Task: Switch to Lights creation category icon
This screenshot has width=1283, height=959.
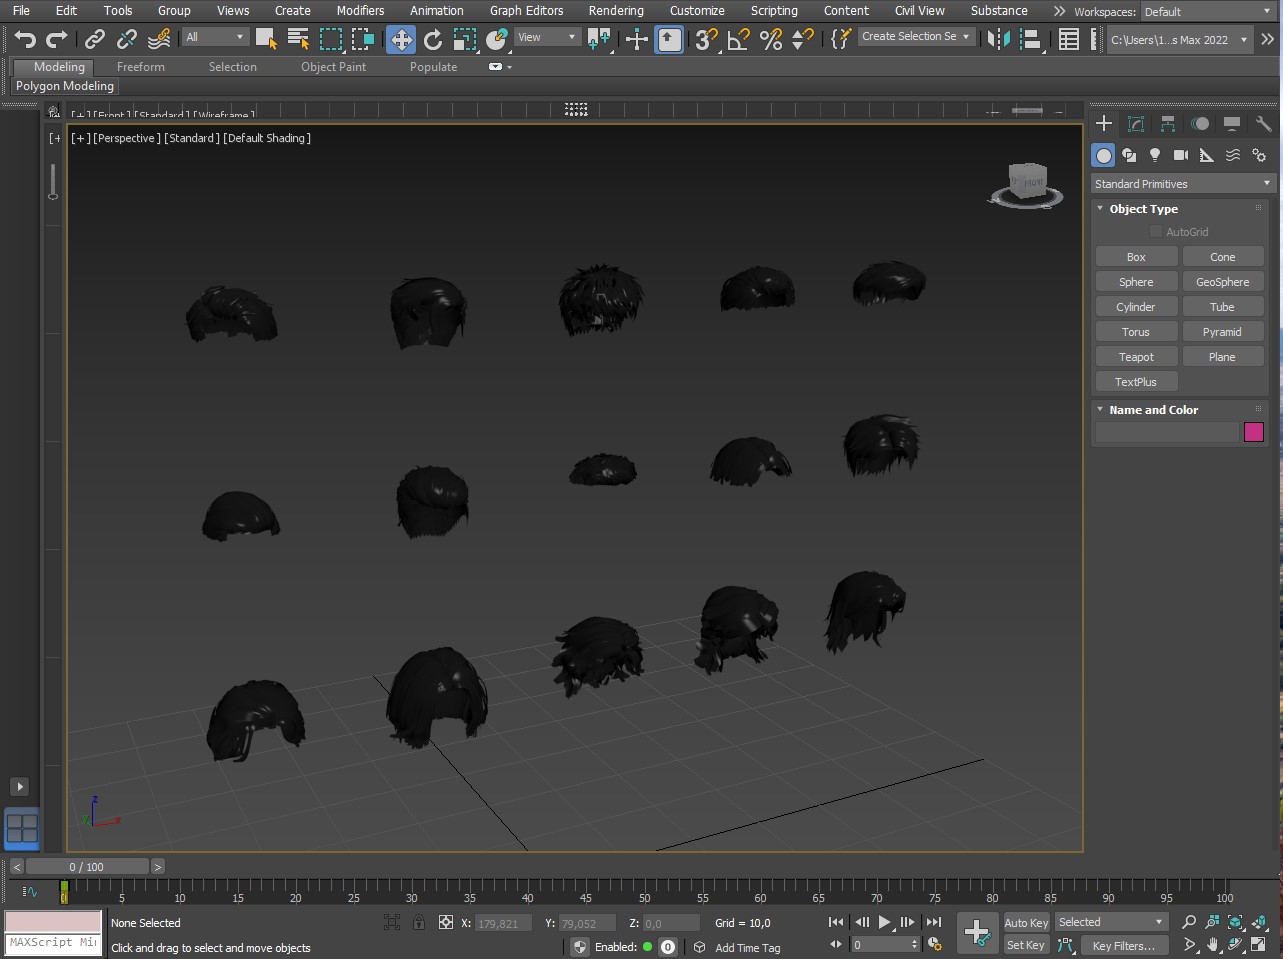Action: pyautogui.click(x=1155, y=155)
